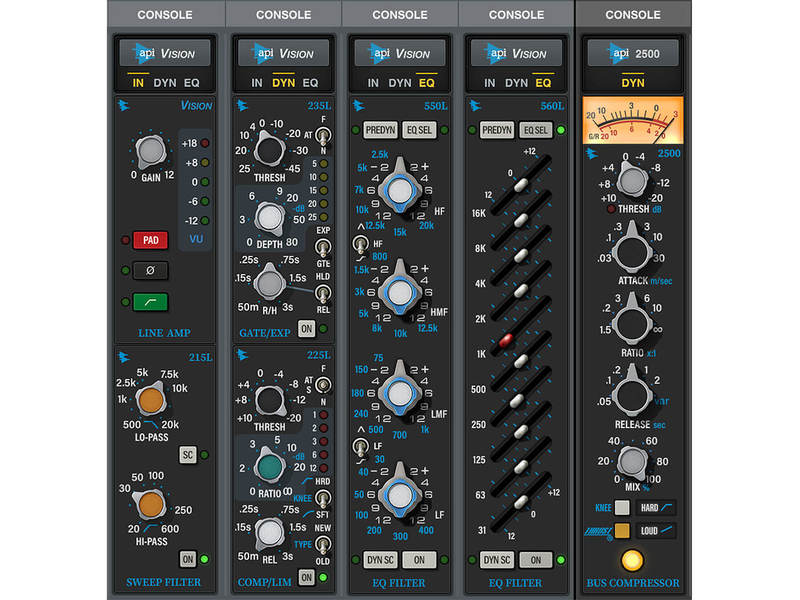Click the white KNEE square button
The height and width of the screenshot is (600, 800).
622,508
